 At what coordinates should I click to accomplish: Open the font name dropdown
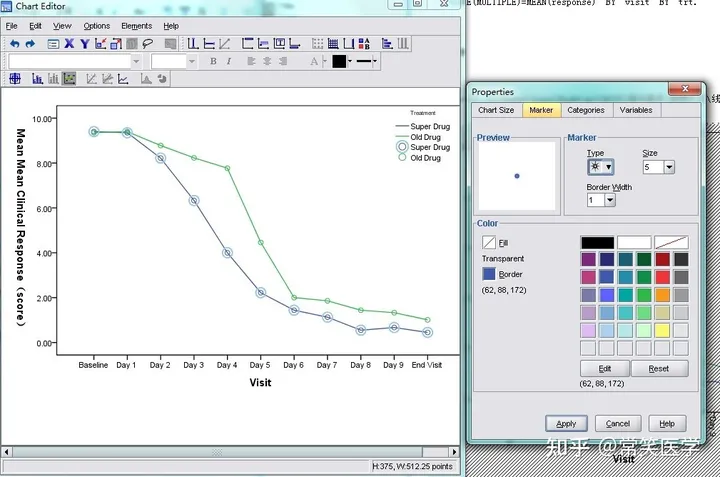pos(136,61)
